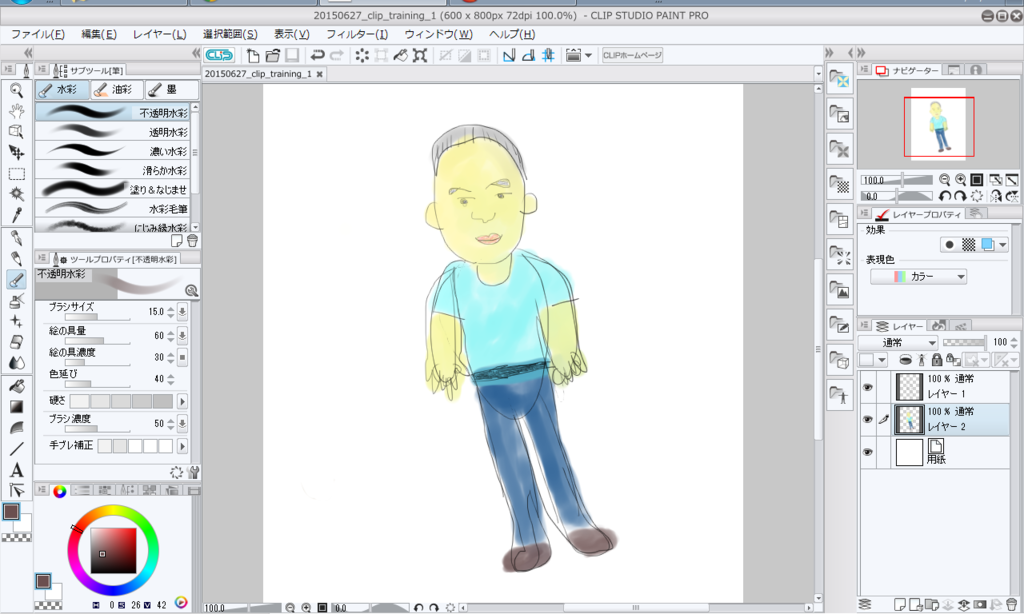Select the 水彩毛筆 brush
This screenshot has width=1024, height=614.
(112, 208)
